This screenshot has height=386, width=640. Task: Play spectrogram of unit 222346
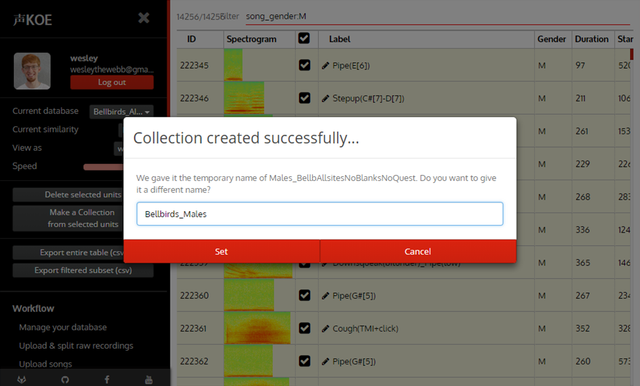coord(244,98)
